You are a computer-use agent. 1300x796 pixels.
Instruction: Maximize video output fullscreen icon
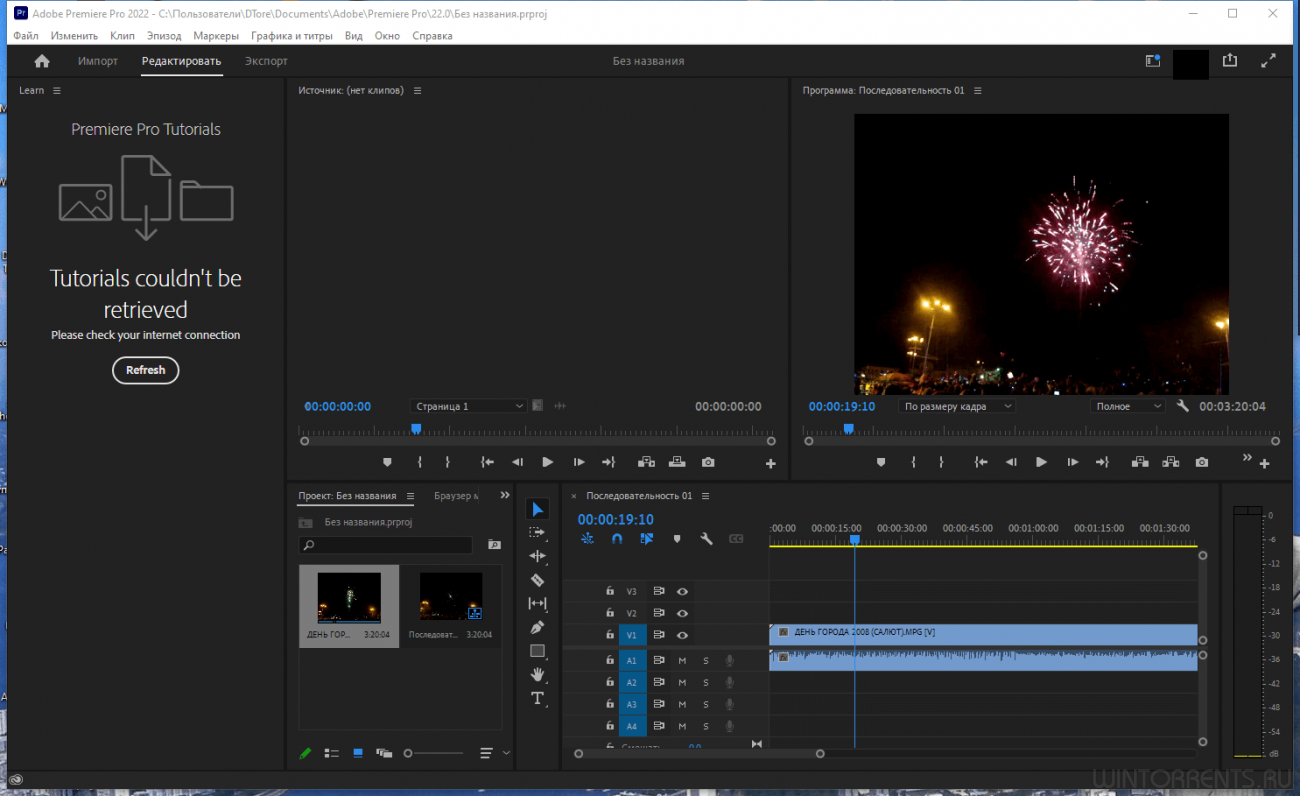click(x=1268, y=61)
